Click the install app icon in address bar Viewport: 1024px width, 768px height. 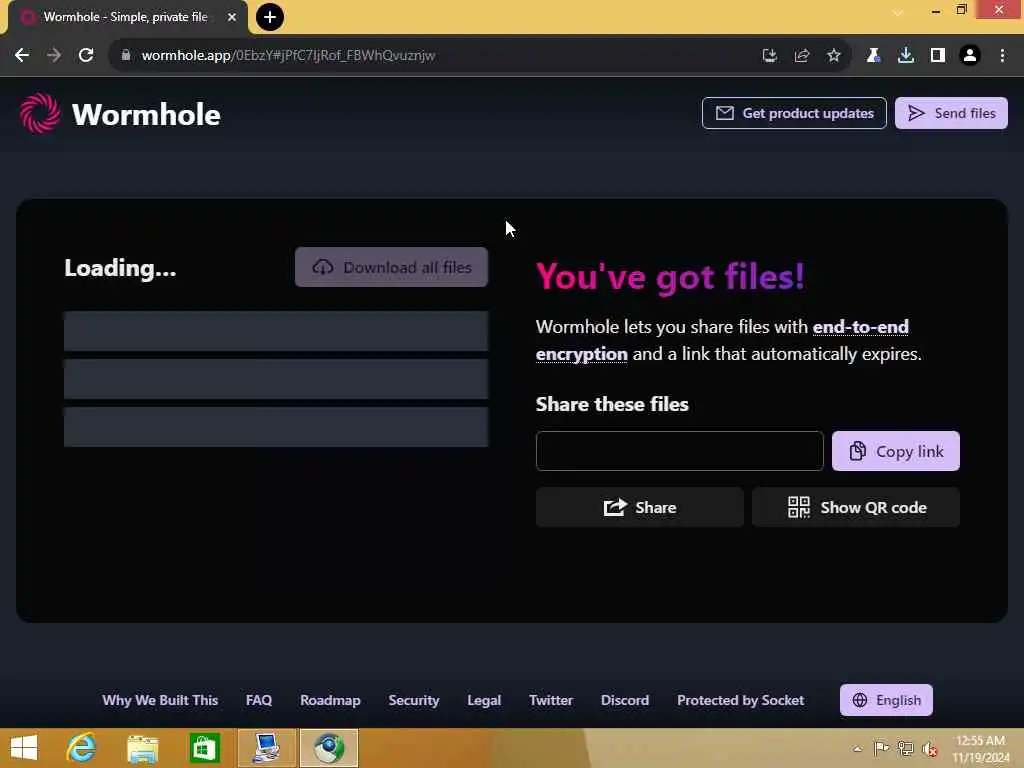coord(770,56)
